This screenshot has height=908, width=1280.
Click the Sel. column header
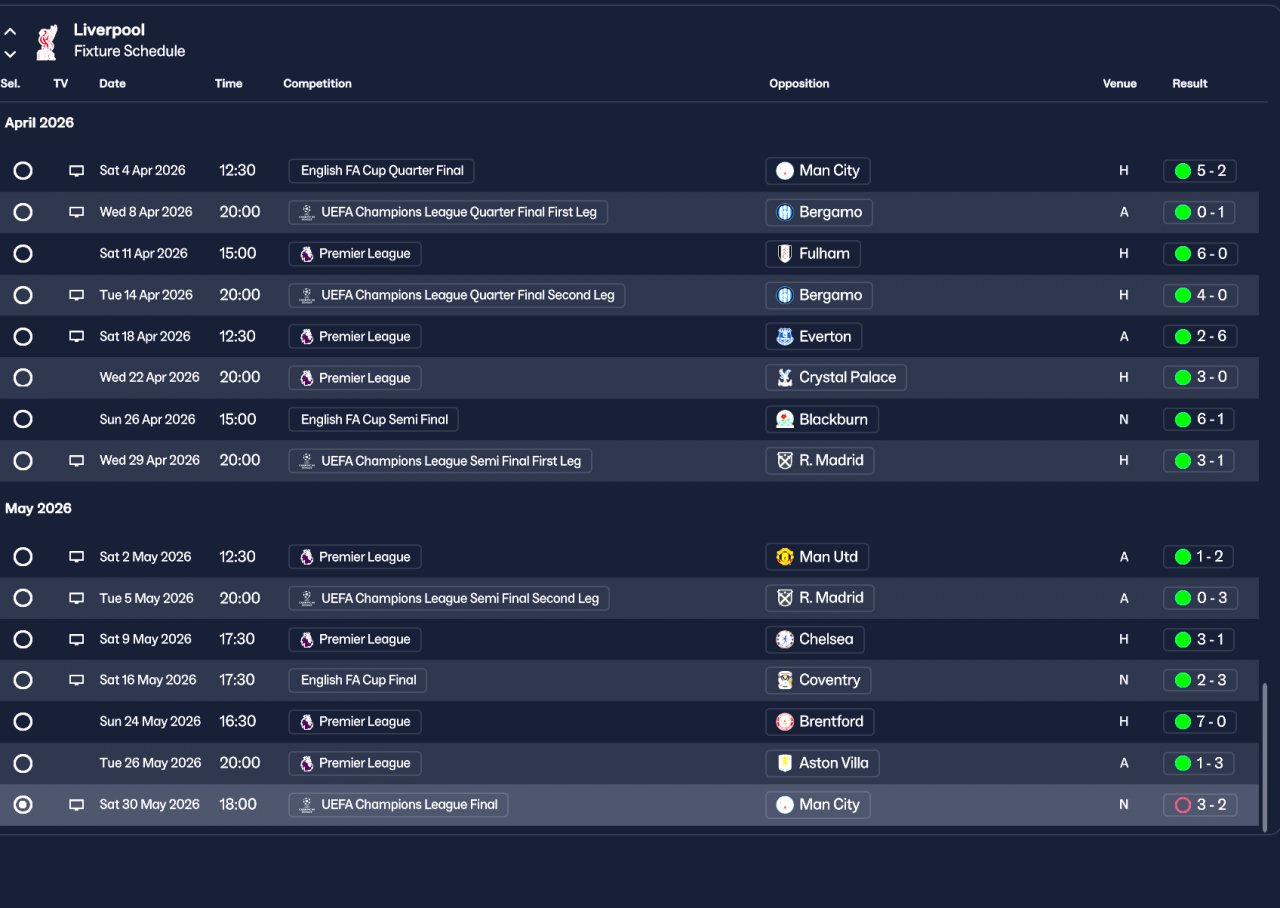click(10, 84)
